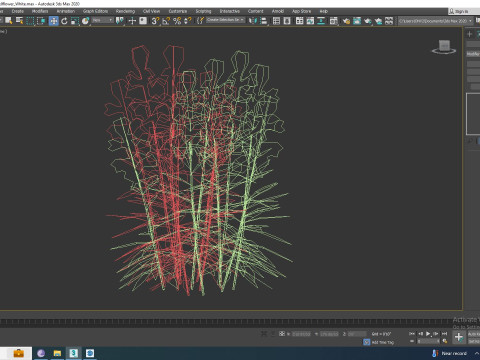The height and width of the screenshot is (360, 480).
Task: Open the Time Configuration icon
Action: tap(445, 341)
